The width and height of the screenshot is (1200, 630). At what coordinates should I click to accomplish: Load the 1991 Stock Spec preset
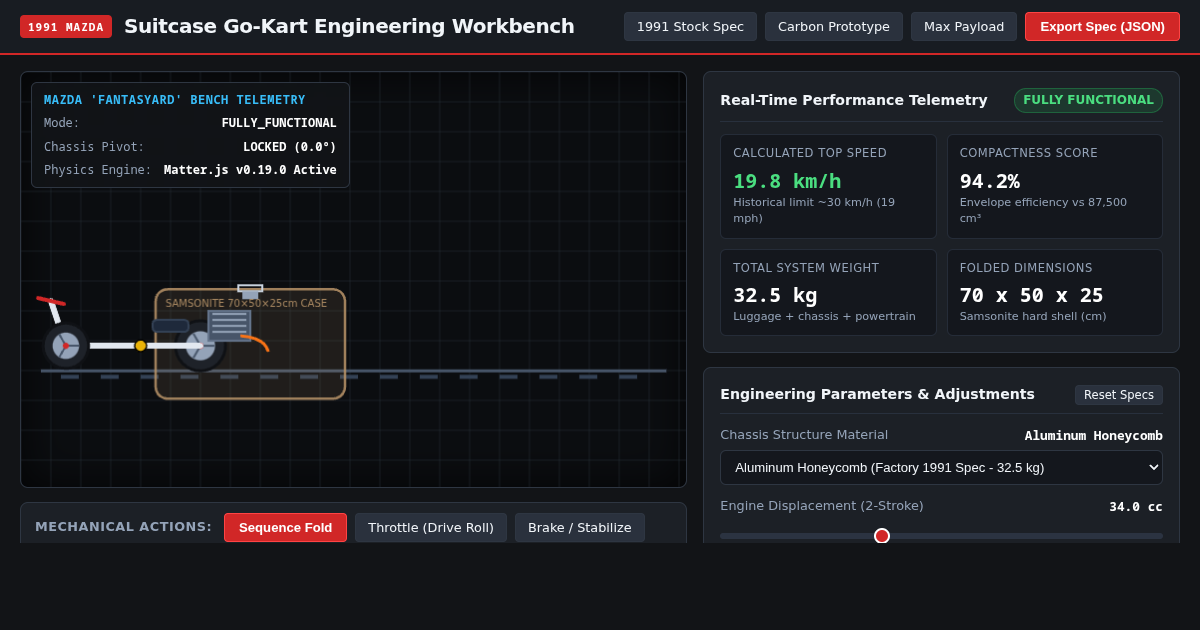pyautogui.click(x=690, y=27)
